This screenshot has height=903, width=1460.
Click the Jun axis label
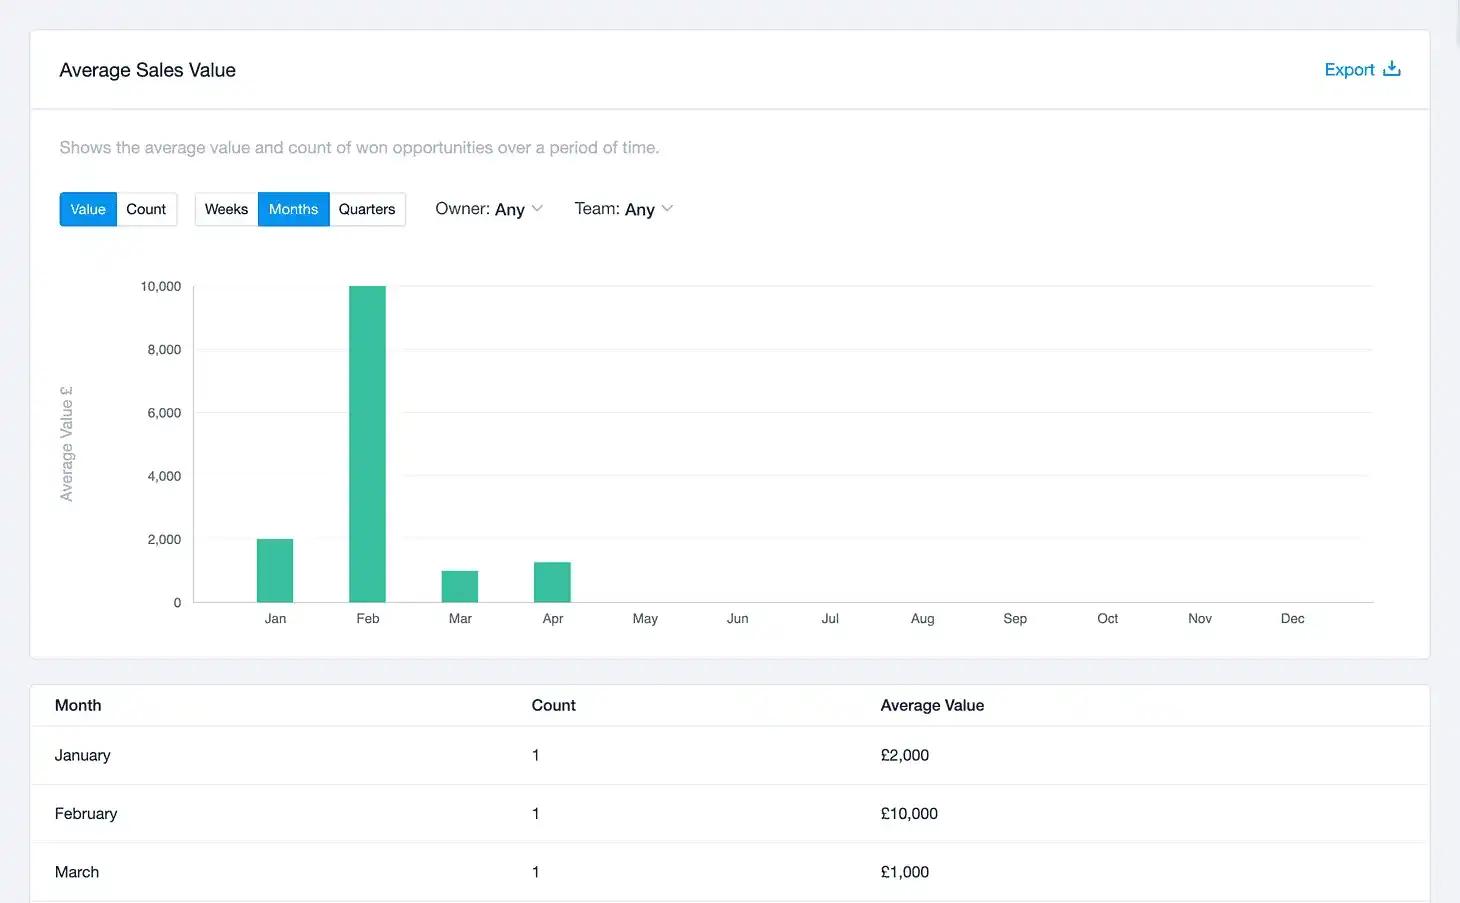(737, 618)
